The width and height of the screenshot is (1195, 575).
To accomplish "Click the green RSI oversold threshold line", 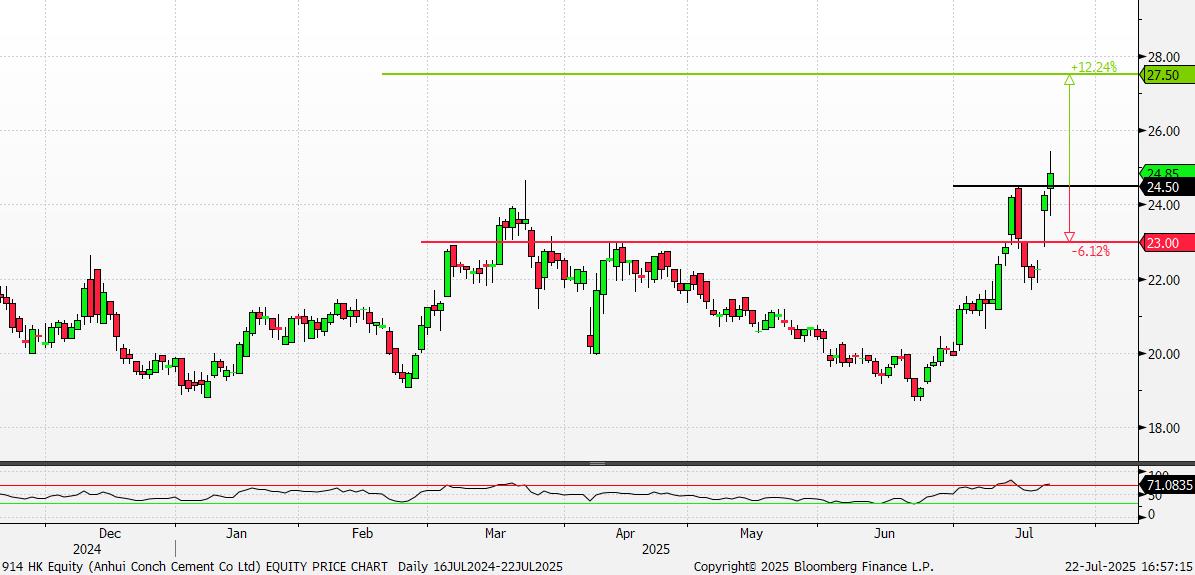I will coord(569,503).
